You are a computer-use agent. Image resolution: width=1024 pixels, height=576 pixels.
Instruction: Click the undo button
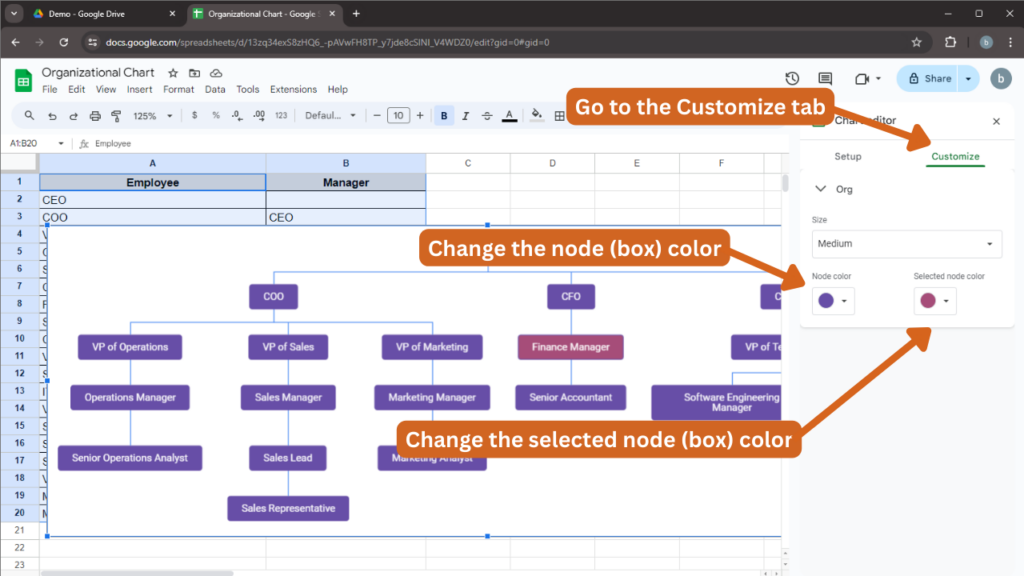(53, 115)
